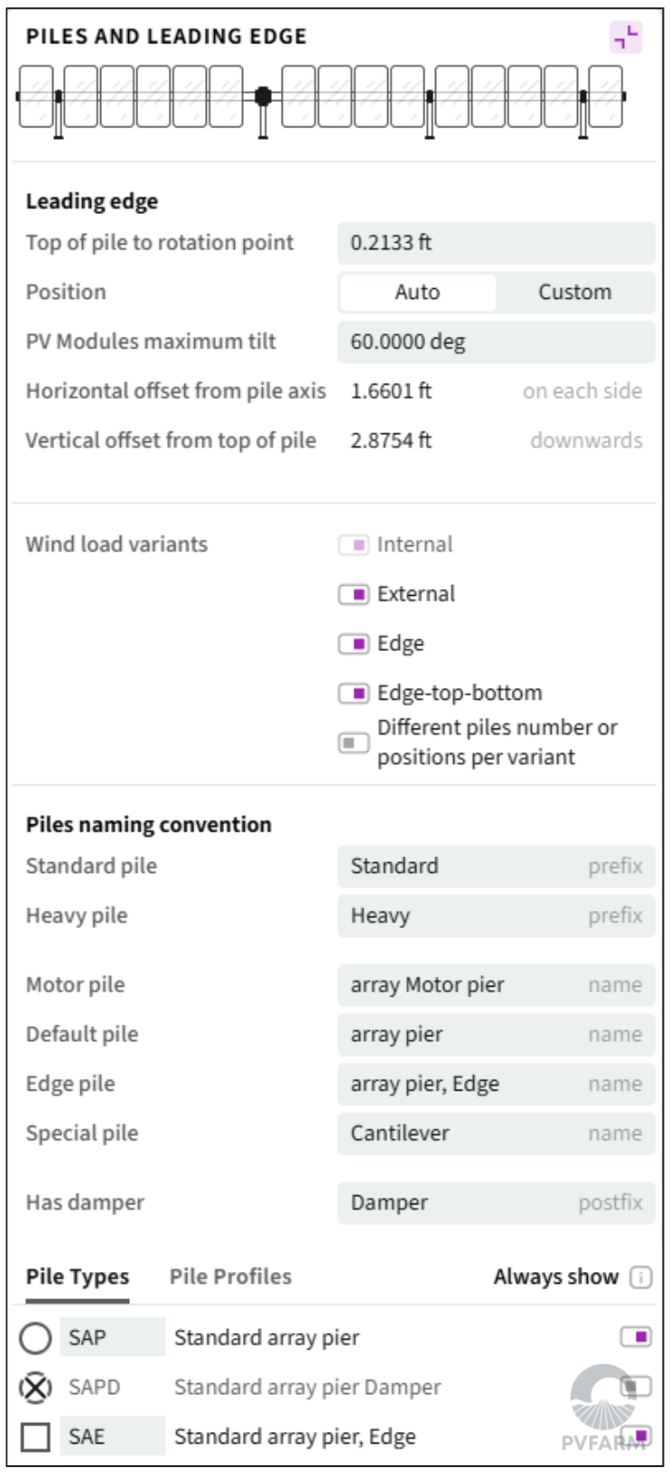670x1477 pixels.
Task: Click the Always show info icon
Action: 640,1277
